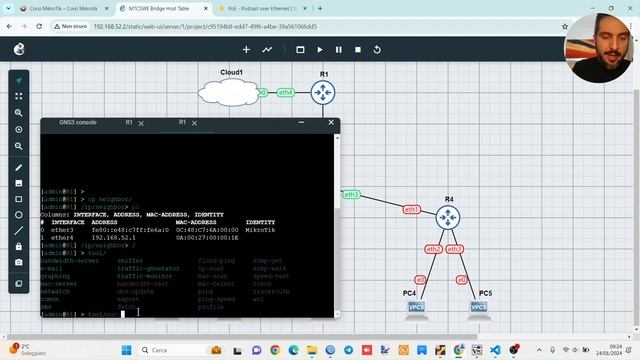Image resolution: width=640 pixels, height=360 pixels.
Task: Click the bottom console/layers icon in sidebar
Action: [x=19, y=283]
